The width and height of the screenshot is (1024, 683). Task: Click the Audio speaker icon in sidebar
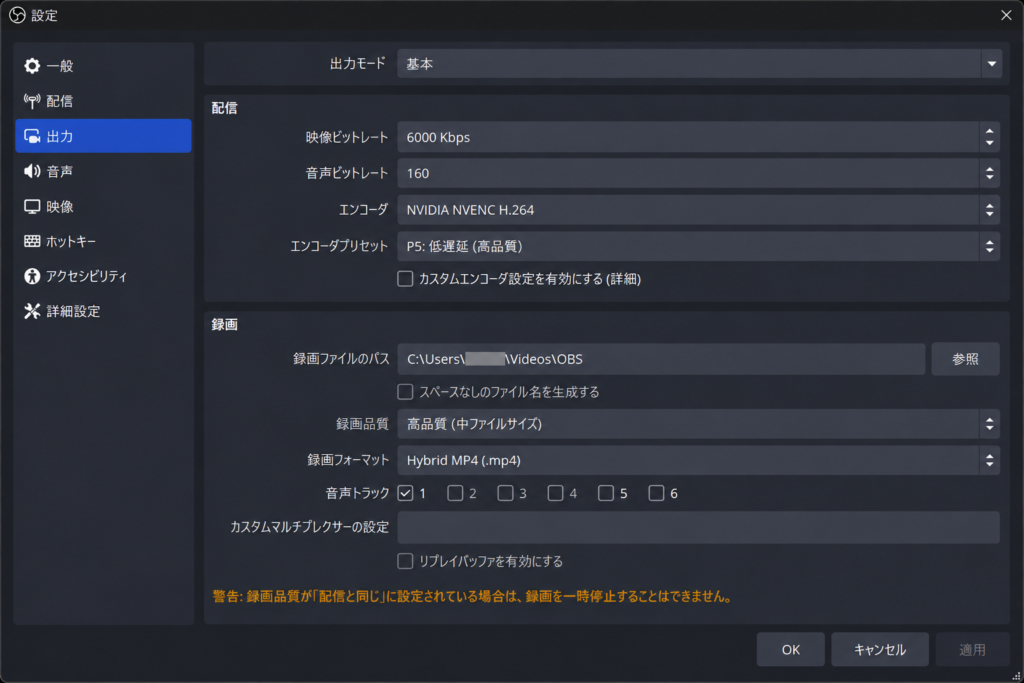(x=32, y=171)
